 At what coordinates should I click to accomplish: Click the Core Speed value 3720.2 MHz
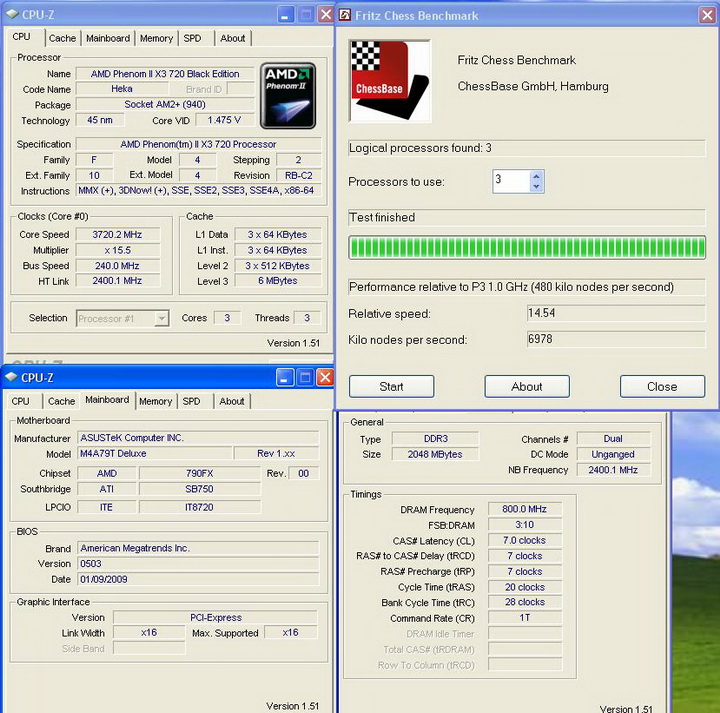(x=117, y=235)
